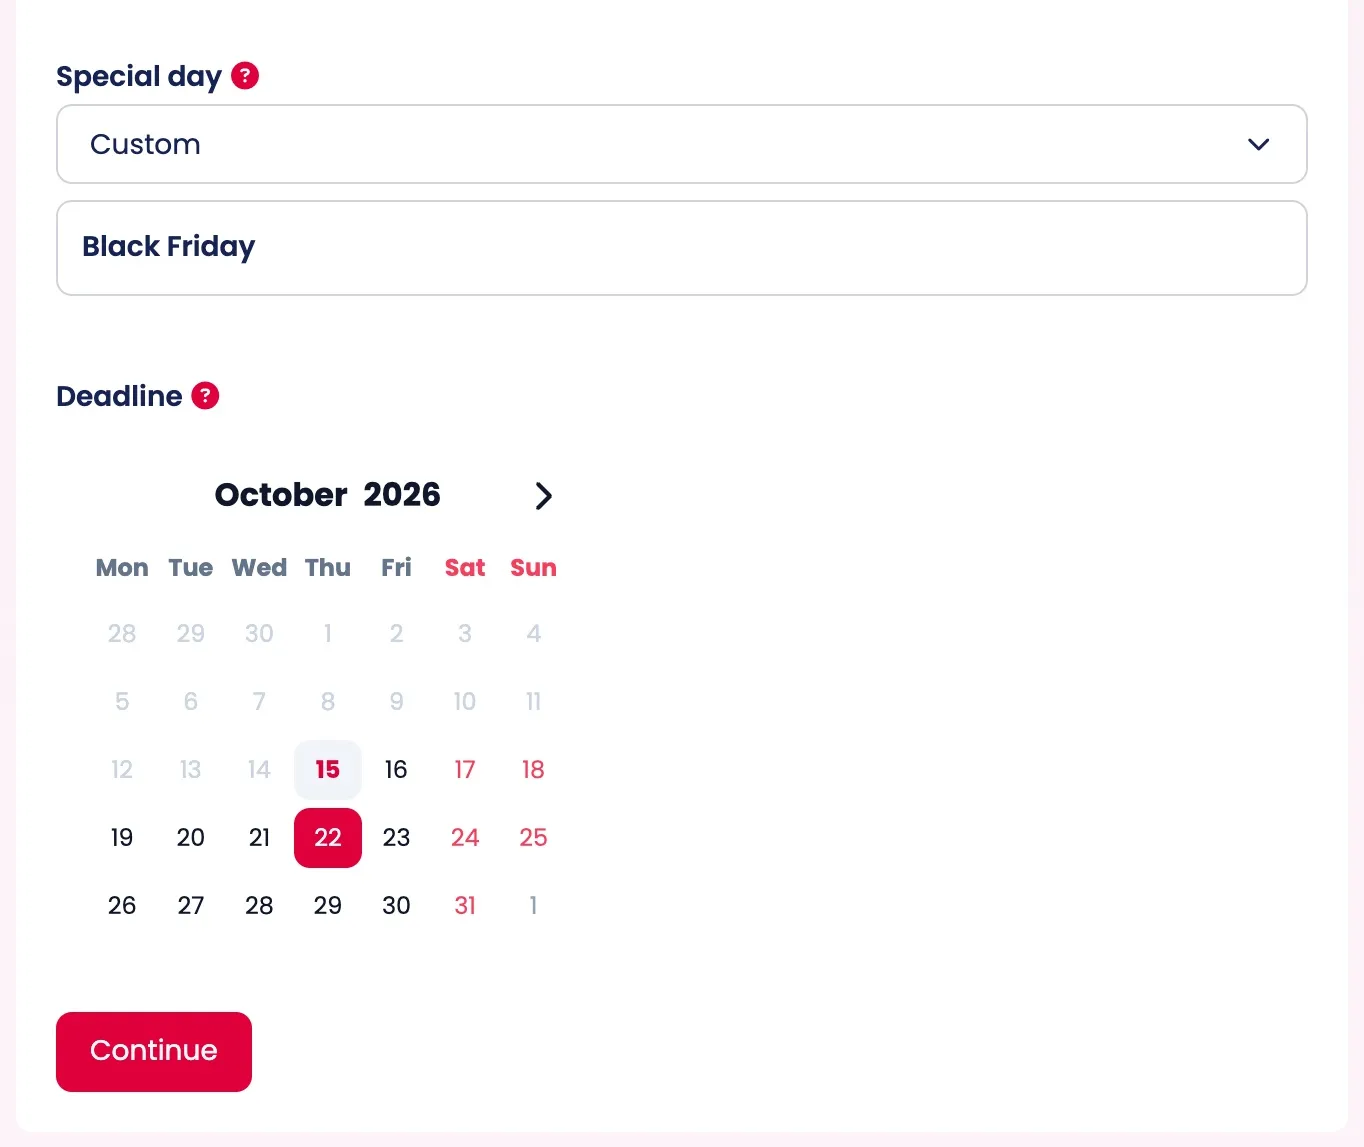
Task: Click the Black Friday text field
Action: point(682,248)
